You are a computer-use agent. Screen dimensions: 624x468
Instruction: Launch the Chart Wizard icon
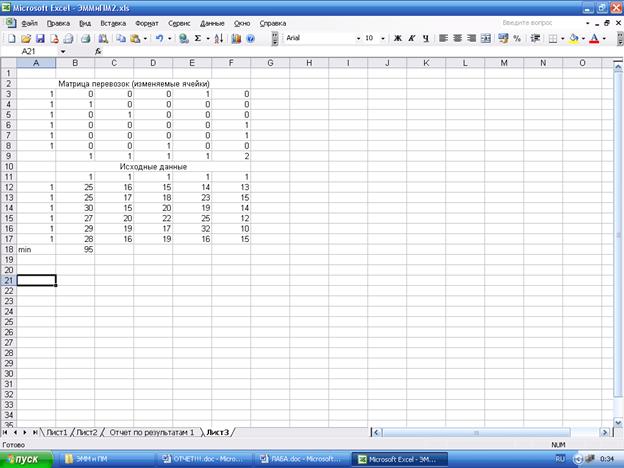(x=236, y=39)
